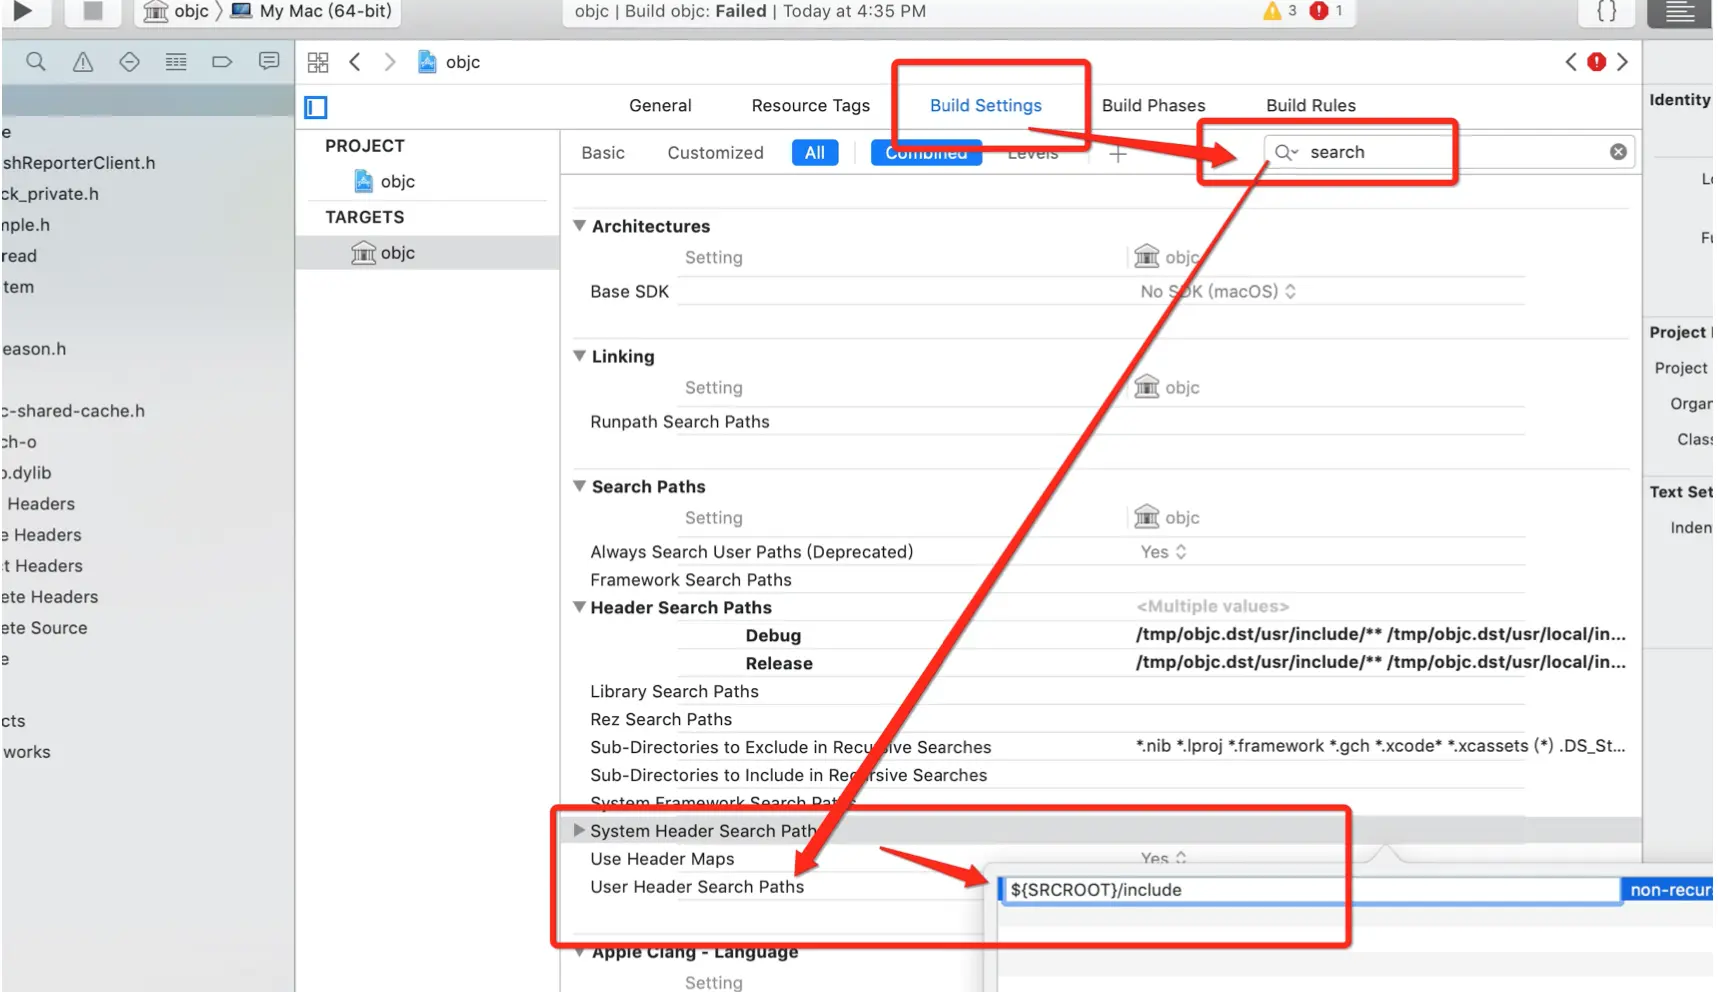Open the report navigator icon

269,62
